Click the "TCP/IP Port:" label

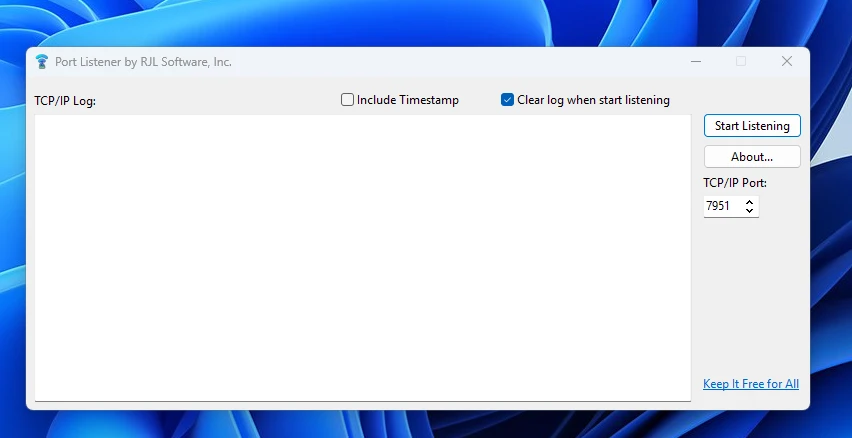tap(735, 183)
